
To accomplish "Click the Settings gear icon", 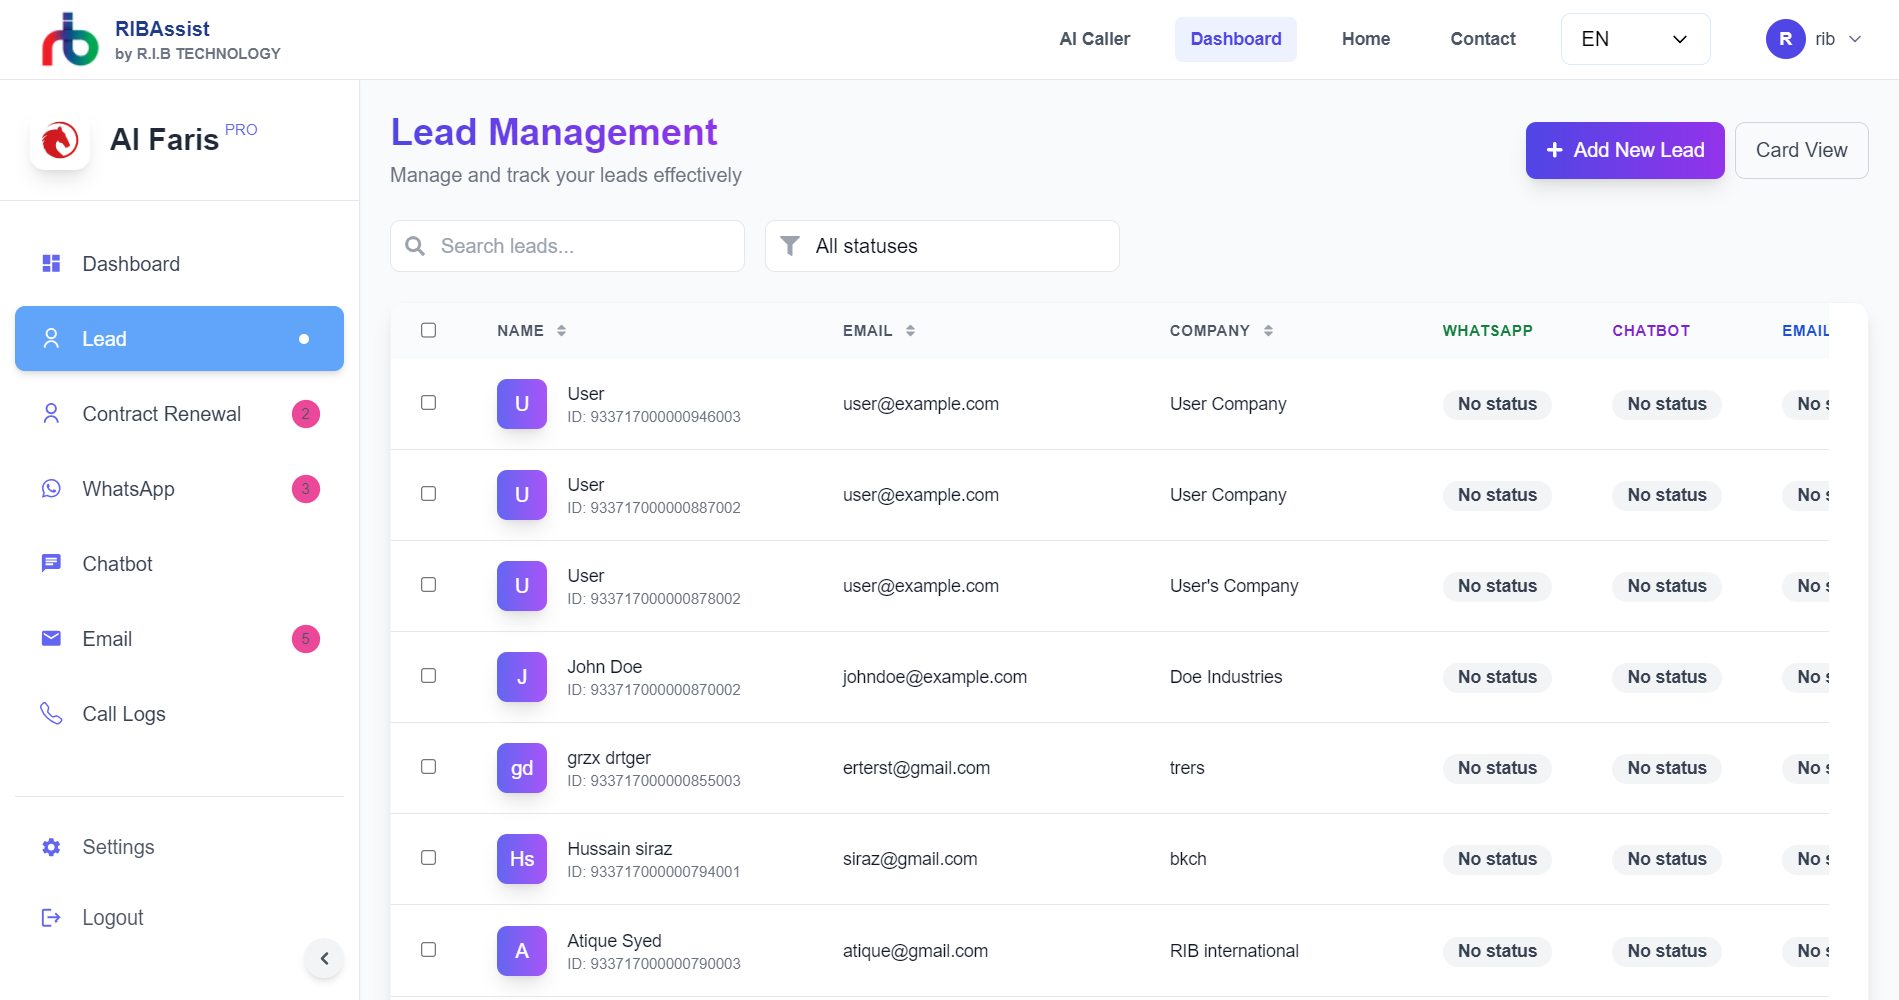I will point(51,846).
